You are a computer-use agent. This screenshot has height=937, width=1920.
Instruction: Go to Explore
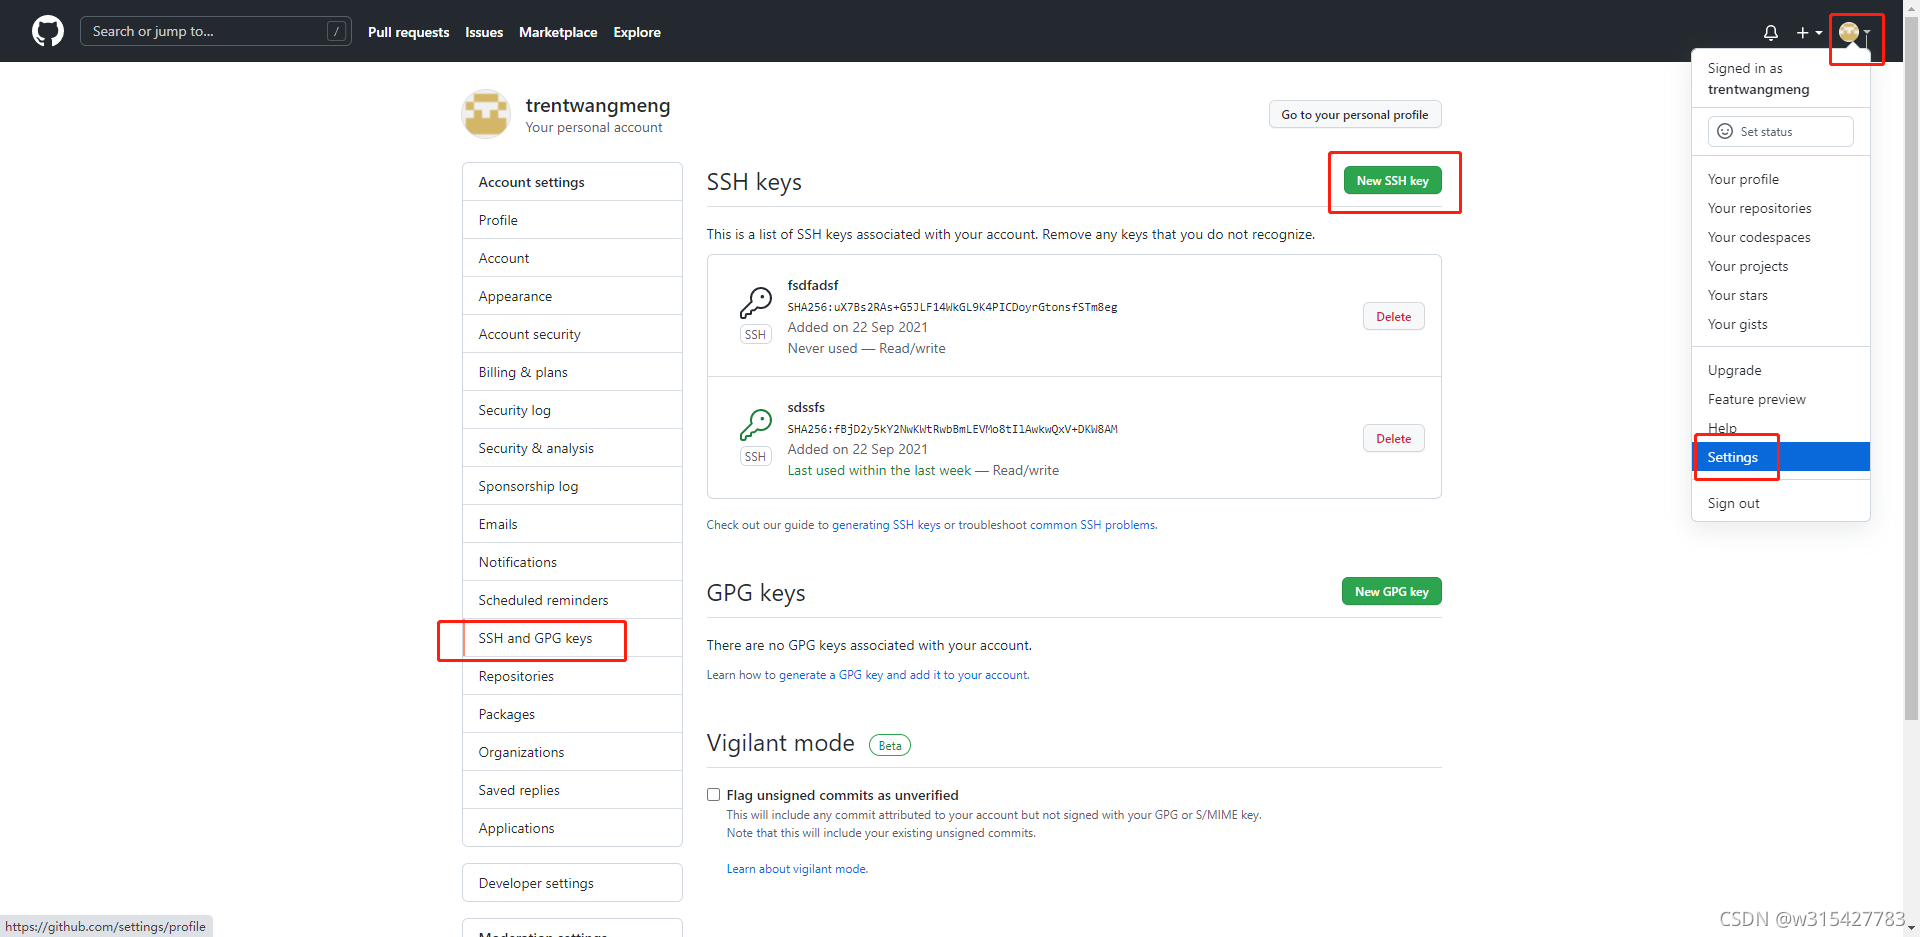(x=637, y=32)
